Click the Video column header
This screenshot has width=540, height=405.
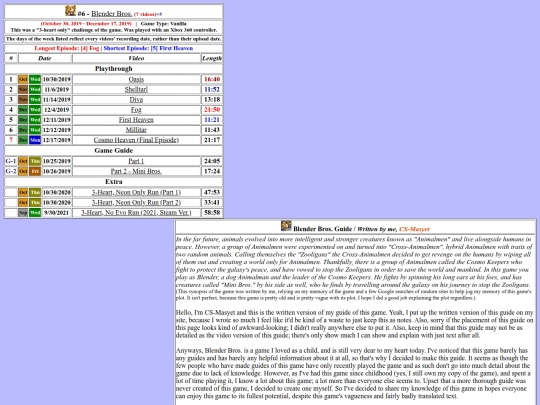click(136, 58)
